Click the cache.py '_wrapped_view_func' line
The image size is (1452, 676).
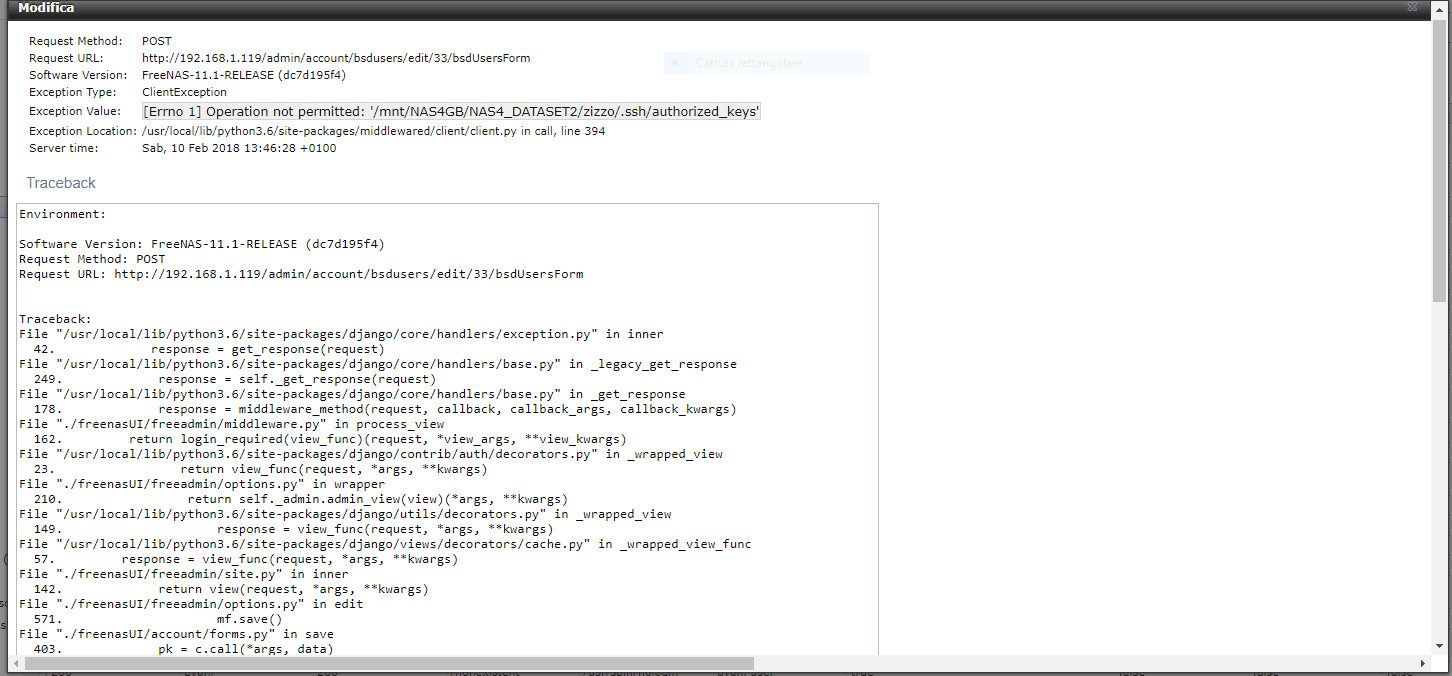point(385,544)
